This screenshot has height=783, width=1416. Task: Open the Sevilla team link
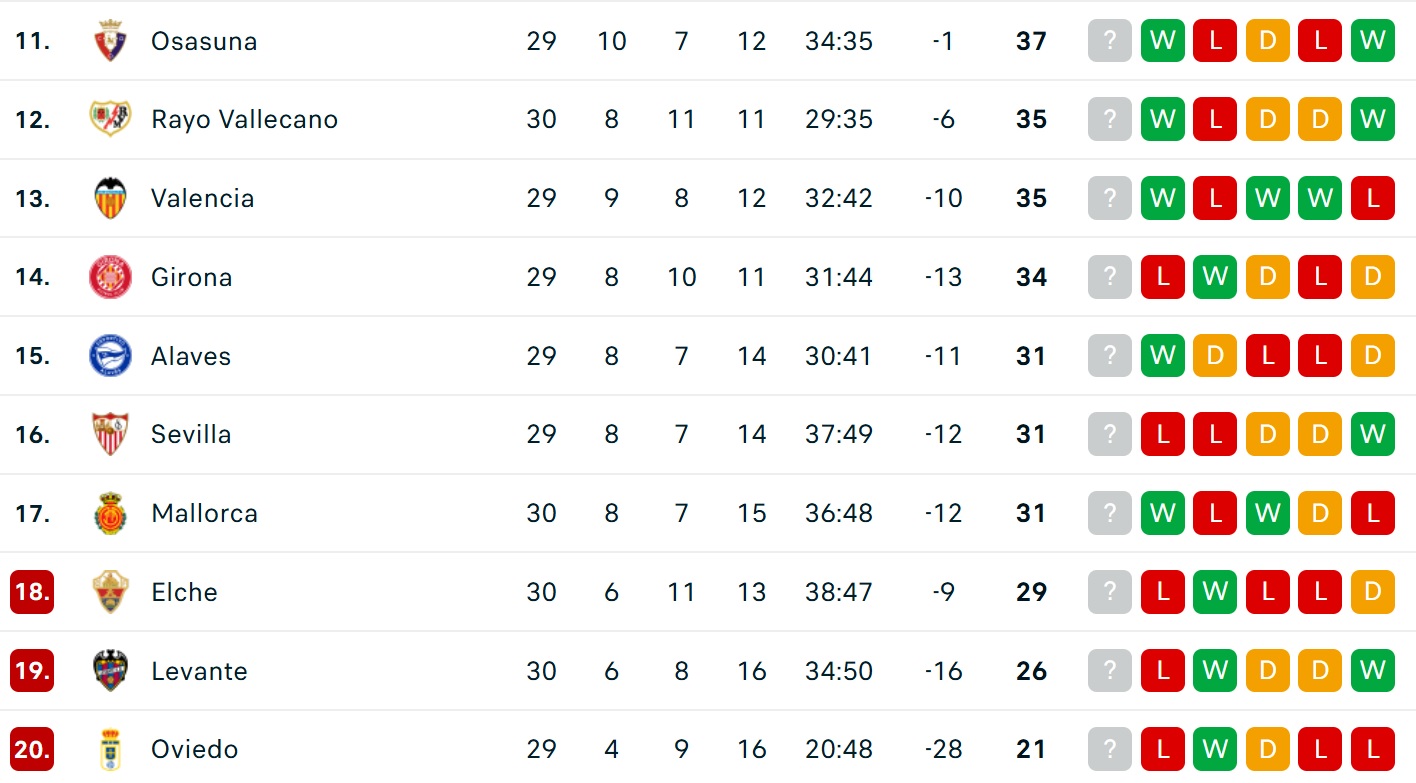[x=191, y=434]
